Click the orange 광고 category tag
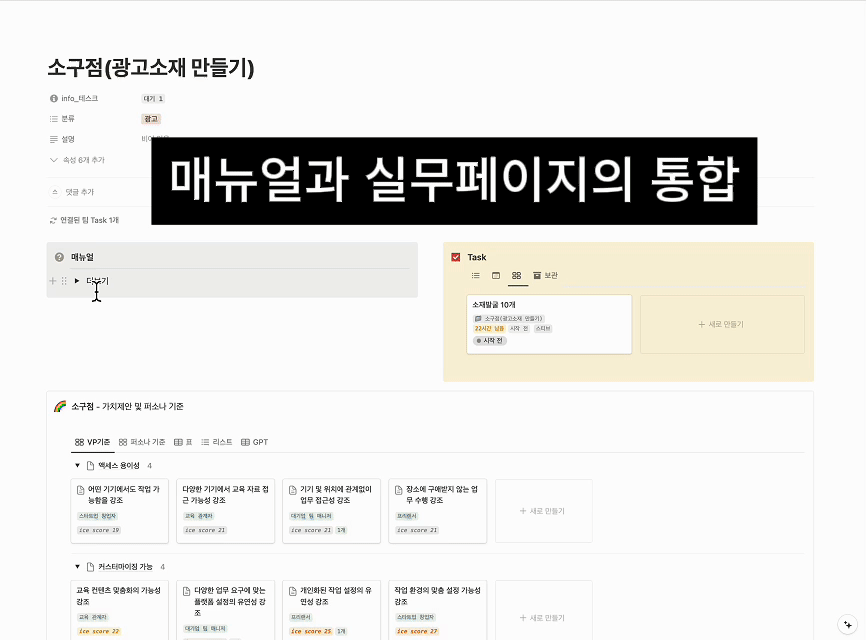Viewport: 866px width, 640px height. pos(152,118)
